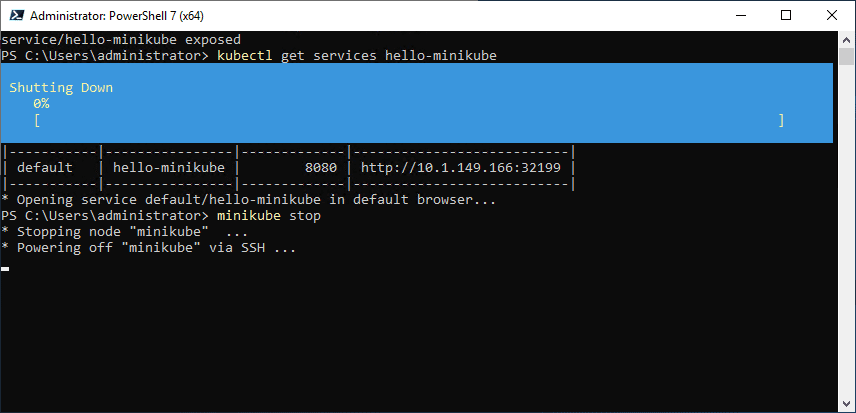The image size is (856, 413).
Task: Click the "Shutting Down" progress heading
Action: pos(61,88)
